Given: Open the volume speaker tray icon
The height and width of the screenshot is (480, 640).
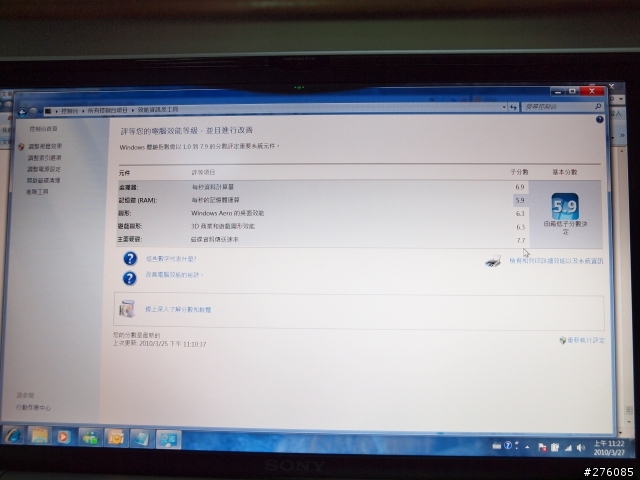Looking at the screenshot, I should coord(580,448).
